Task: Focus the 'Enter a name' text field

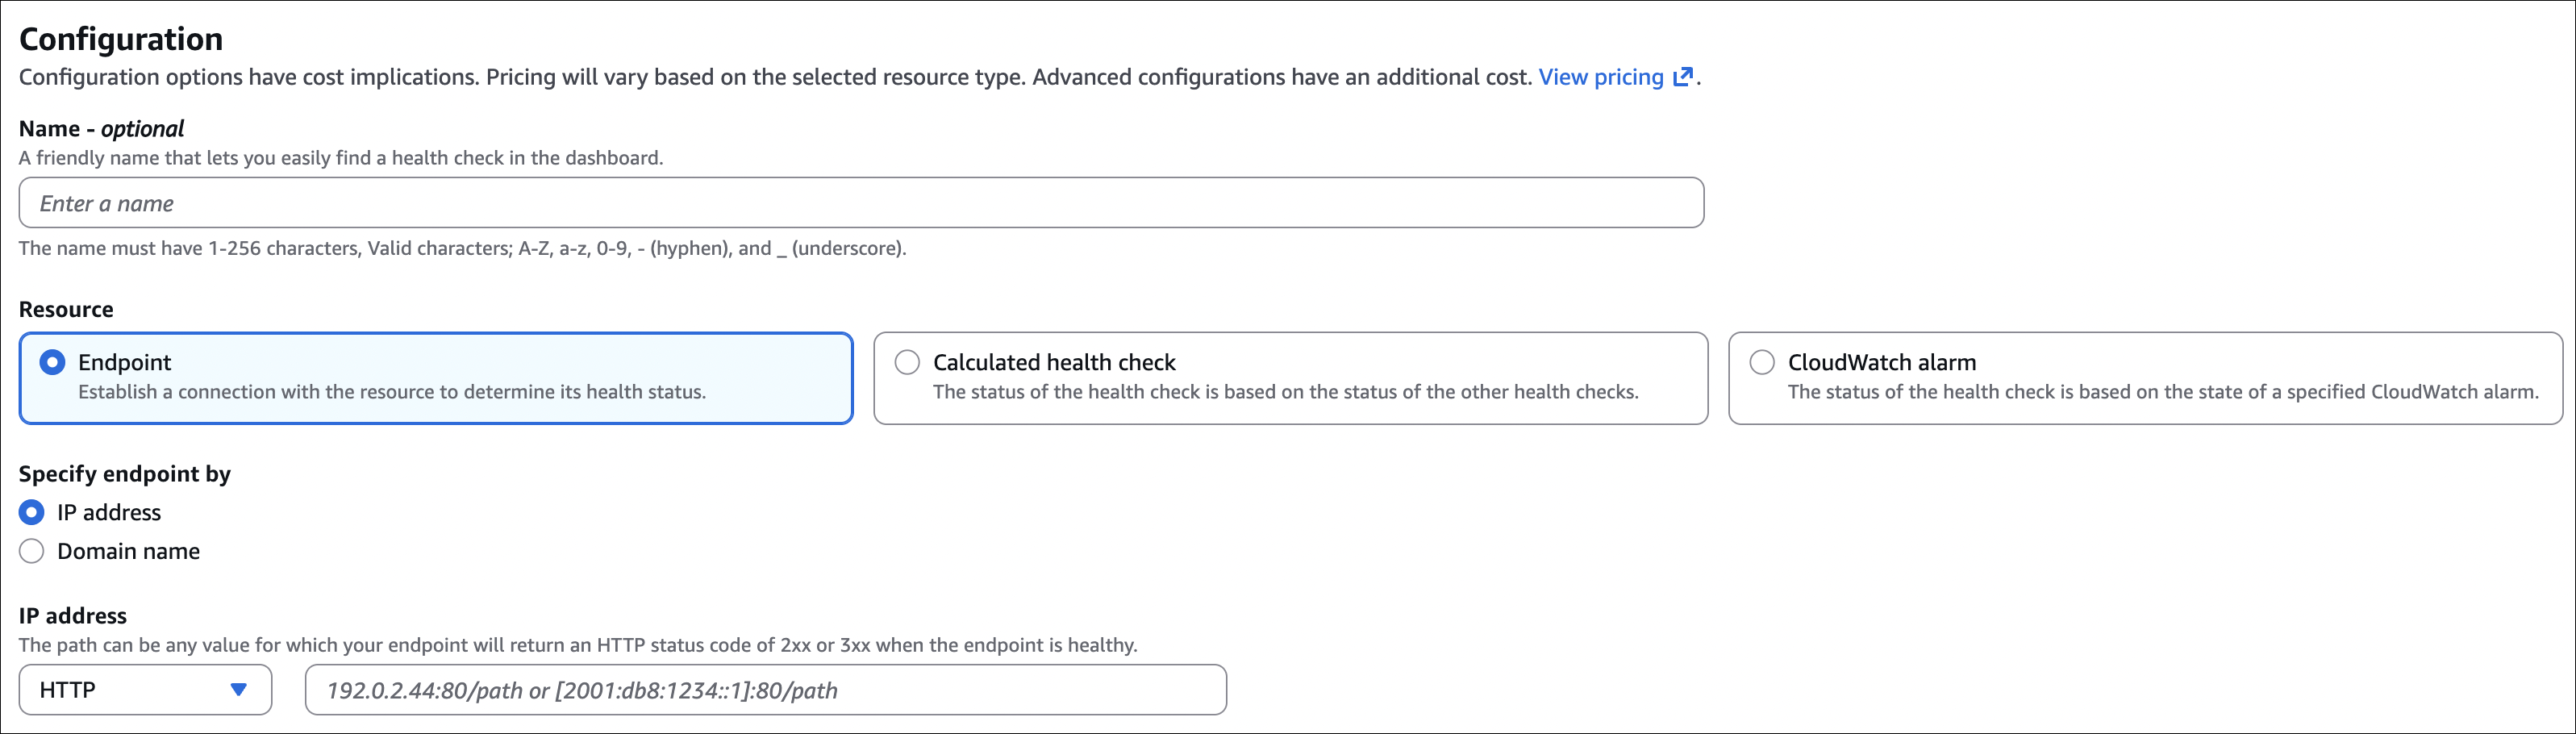Action: coord(860,203)
